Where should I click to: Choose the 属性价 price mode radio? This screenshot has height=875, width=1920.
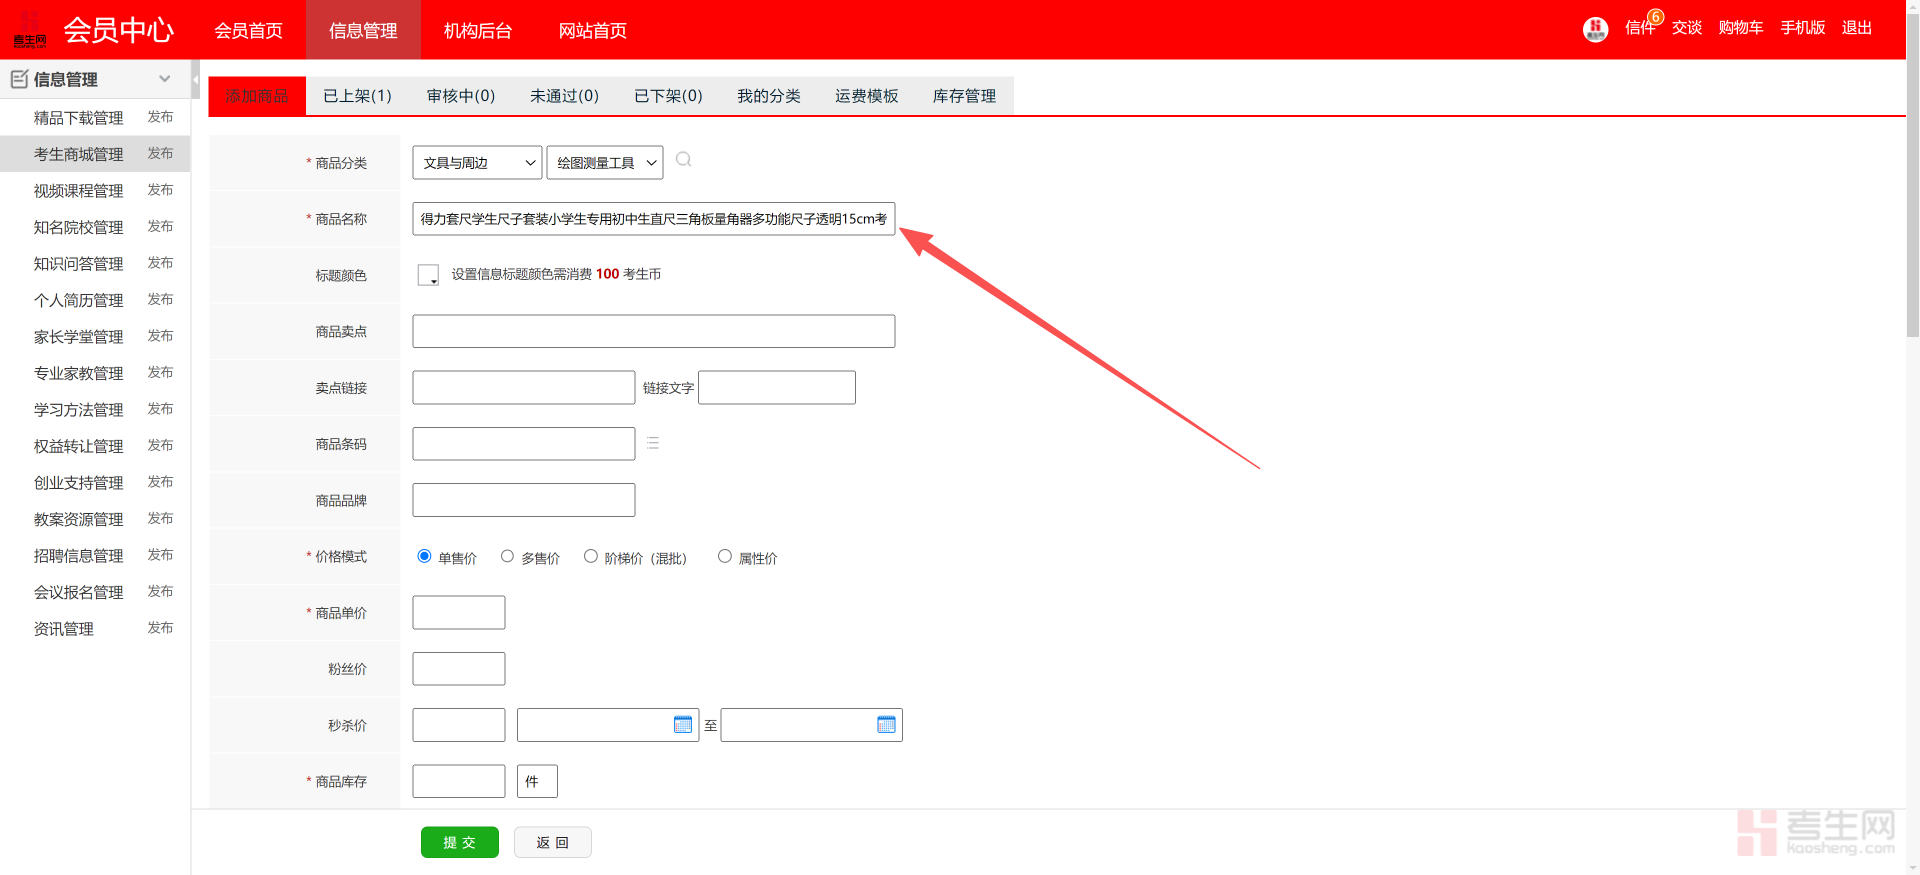coord(724,556)
